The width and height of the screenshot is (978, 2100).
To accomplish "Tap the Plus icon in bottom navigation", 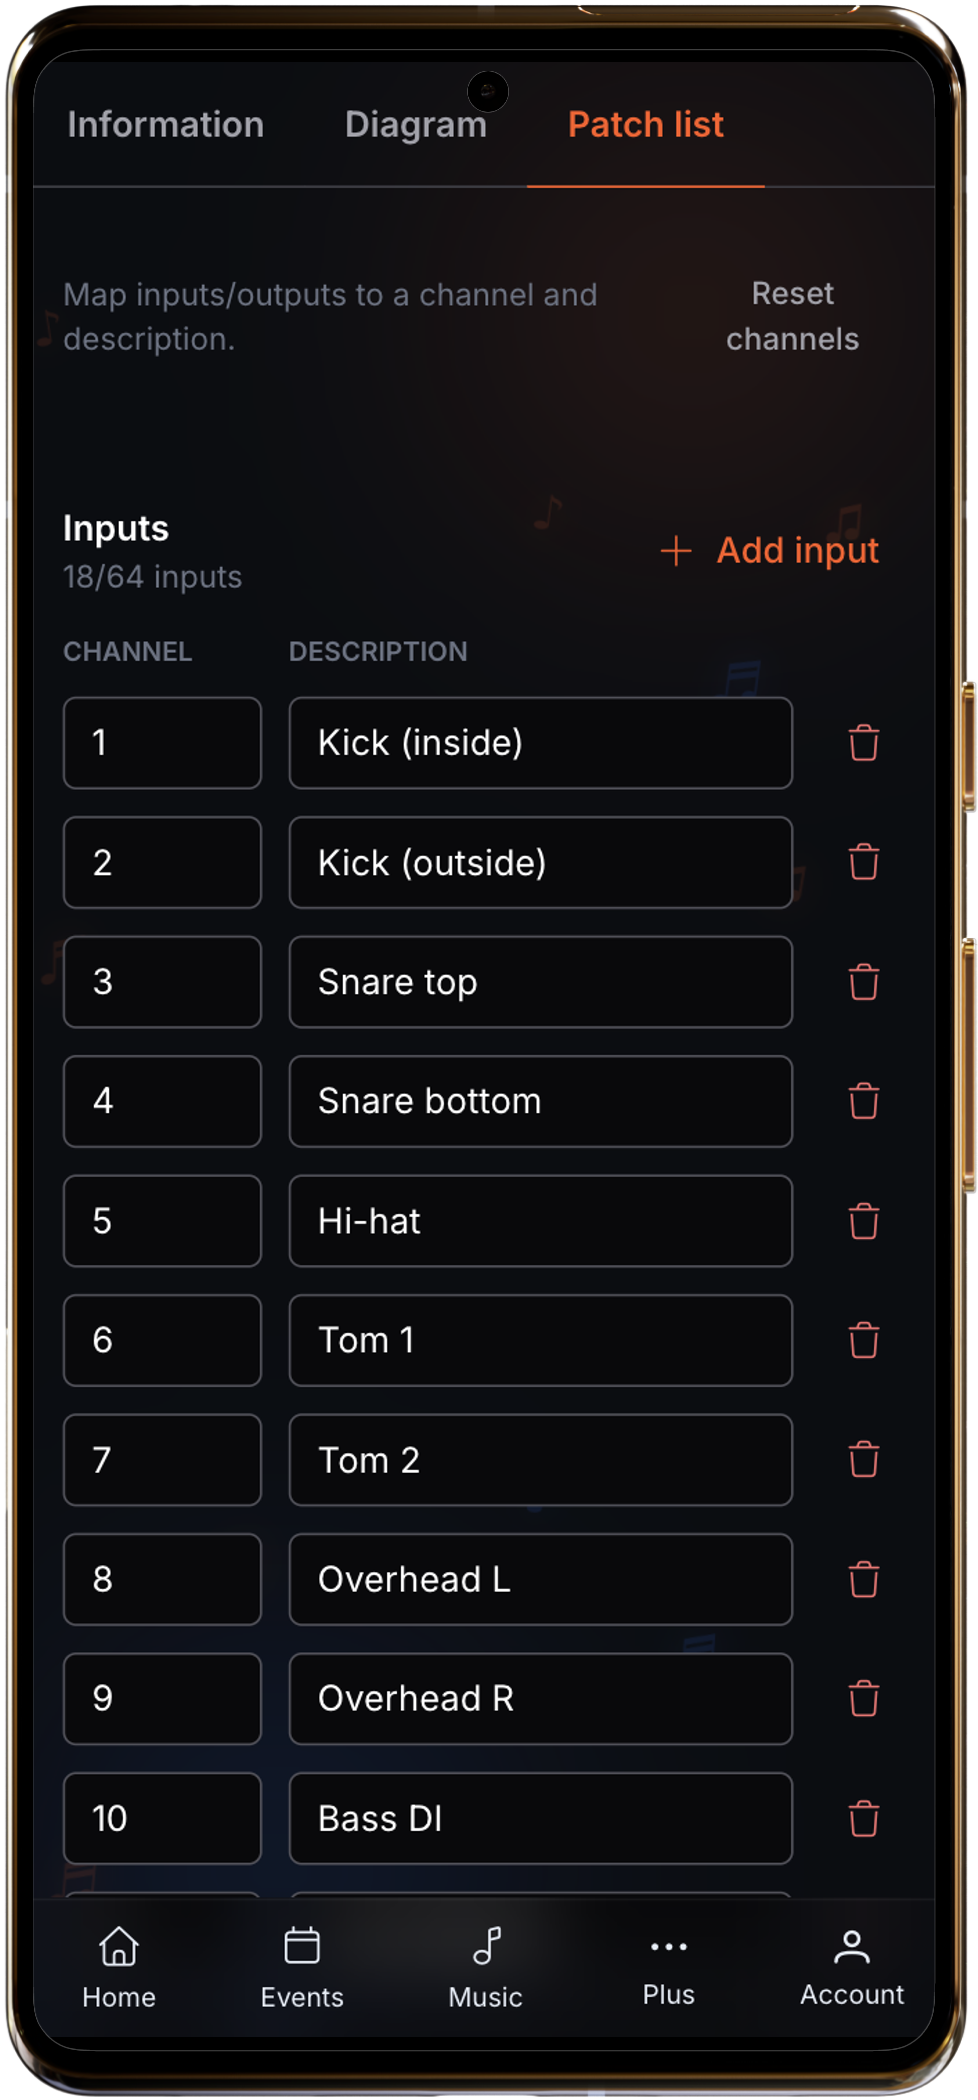I will coord(668,1965).
